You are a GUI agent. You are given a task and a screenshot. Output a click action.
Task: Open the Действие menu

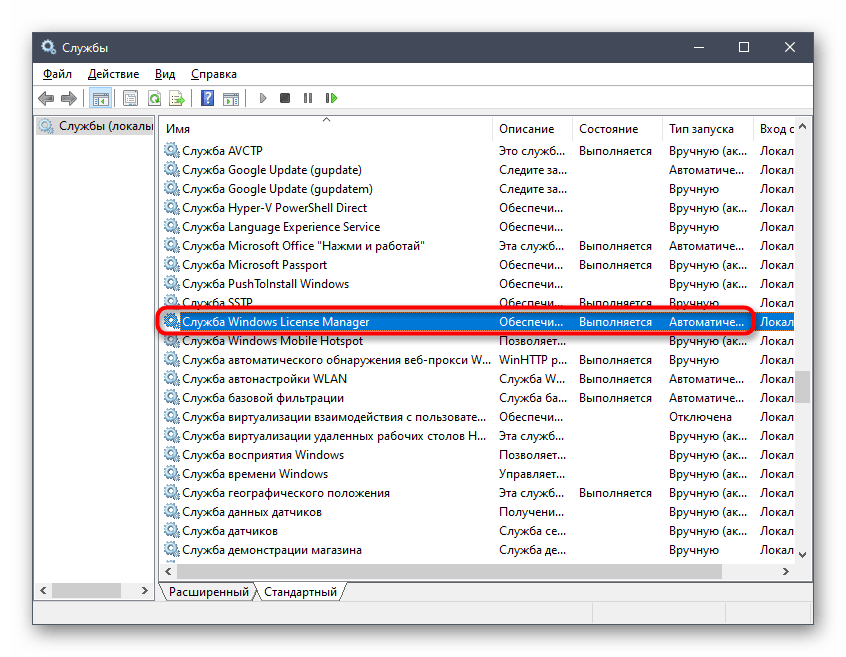pyautogui.click(x=113, y=74)
